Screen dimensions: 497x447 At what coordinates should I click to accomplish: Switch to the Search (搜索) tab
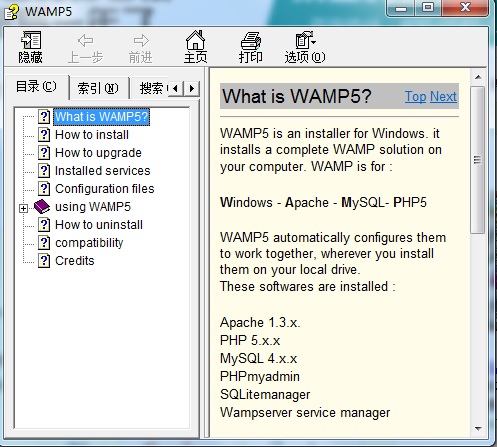tap(151, 88)
